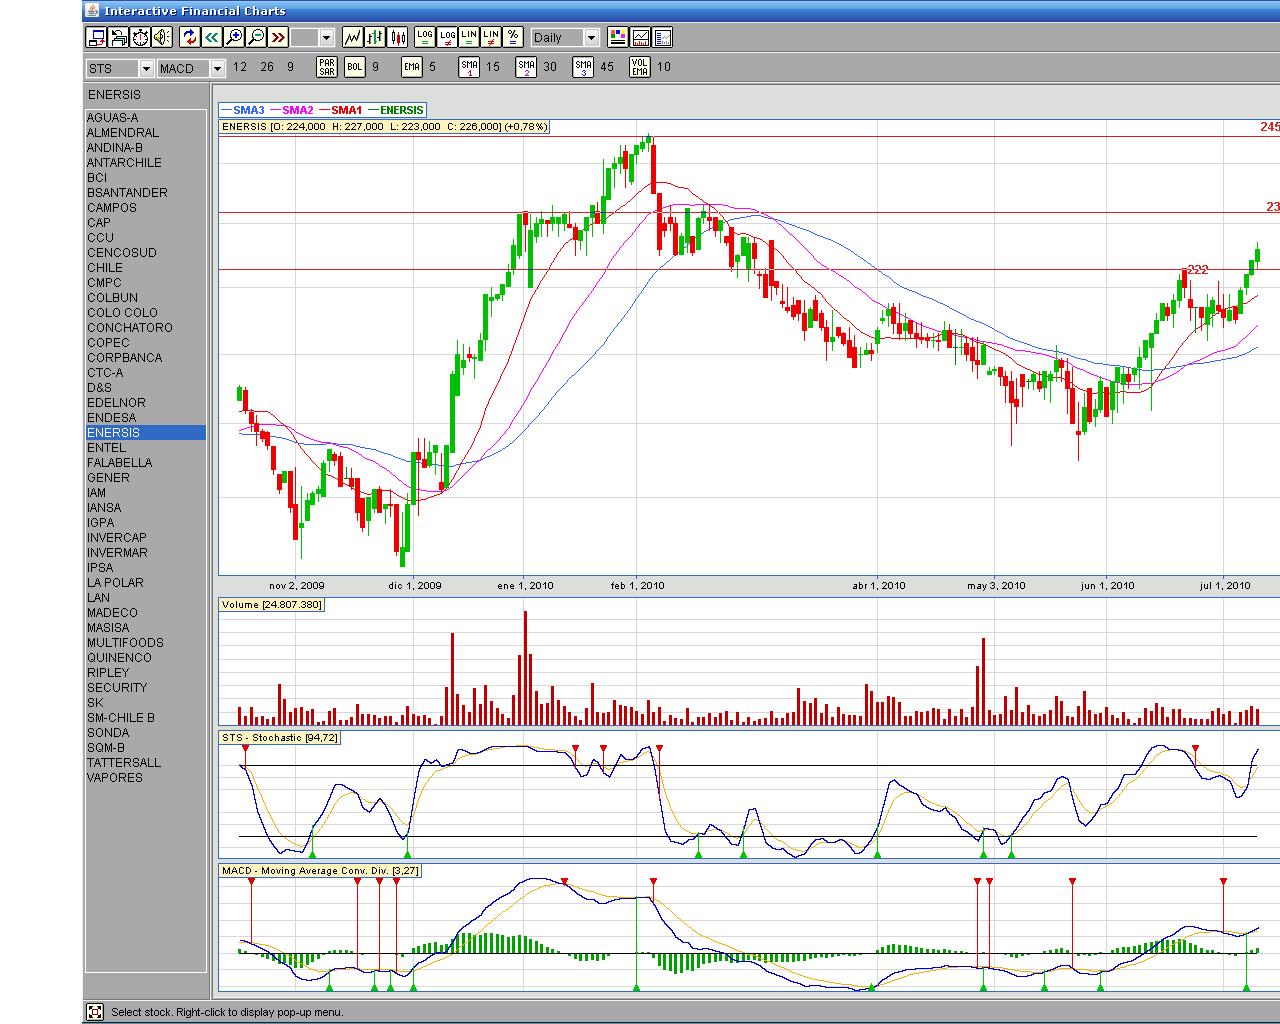Open the Daily period dropdown

(x=590, y=38)
